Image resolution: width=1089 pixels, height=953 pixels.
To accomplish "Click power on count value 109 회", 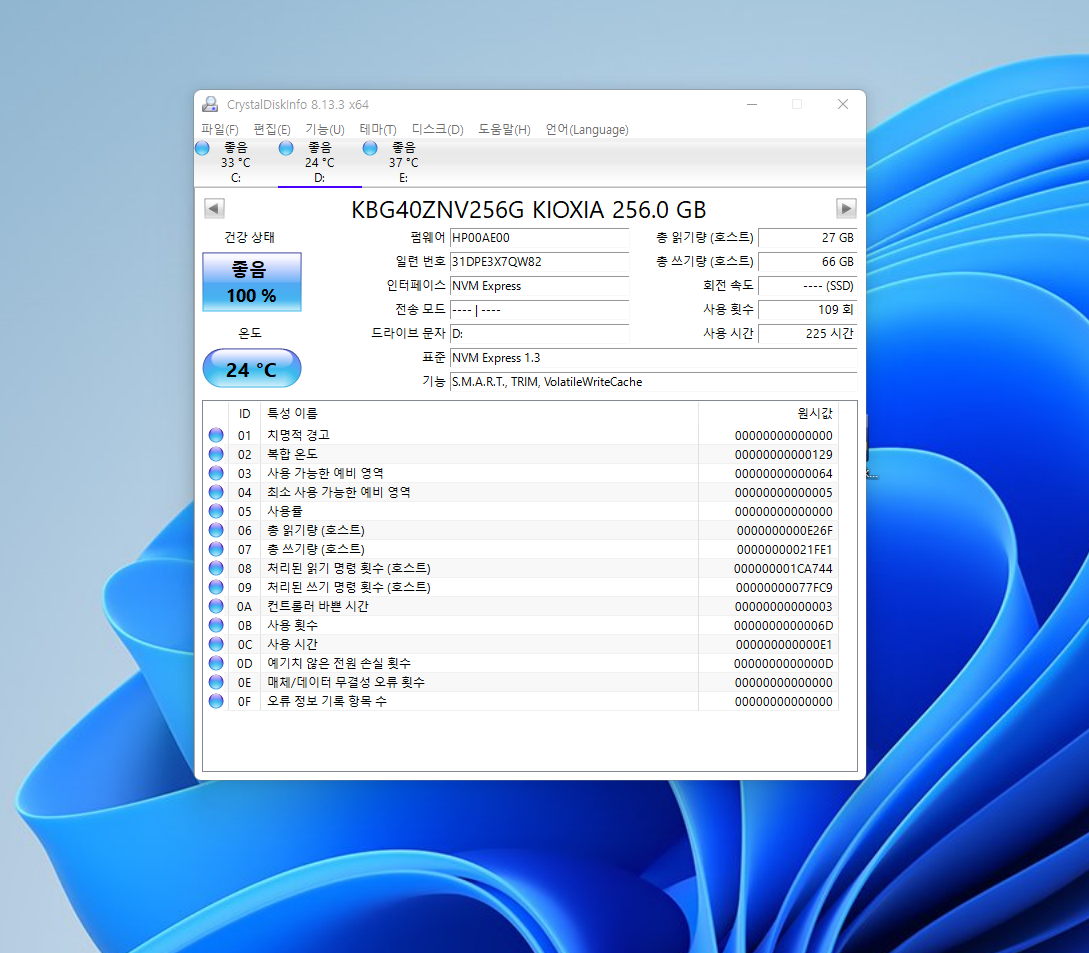I will 807,310.
